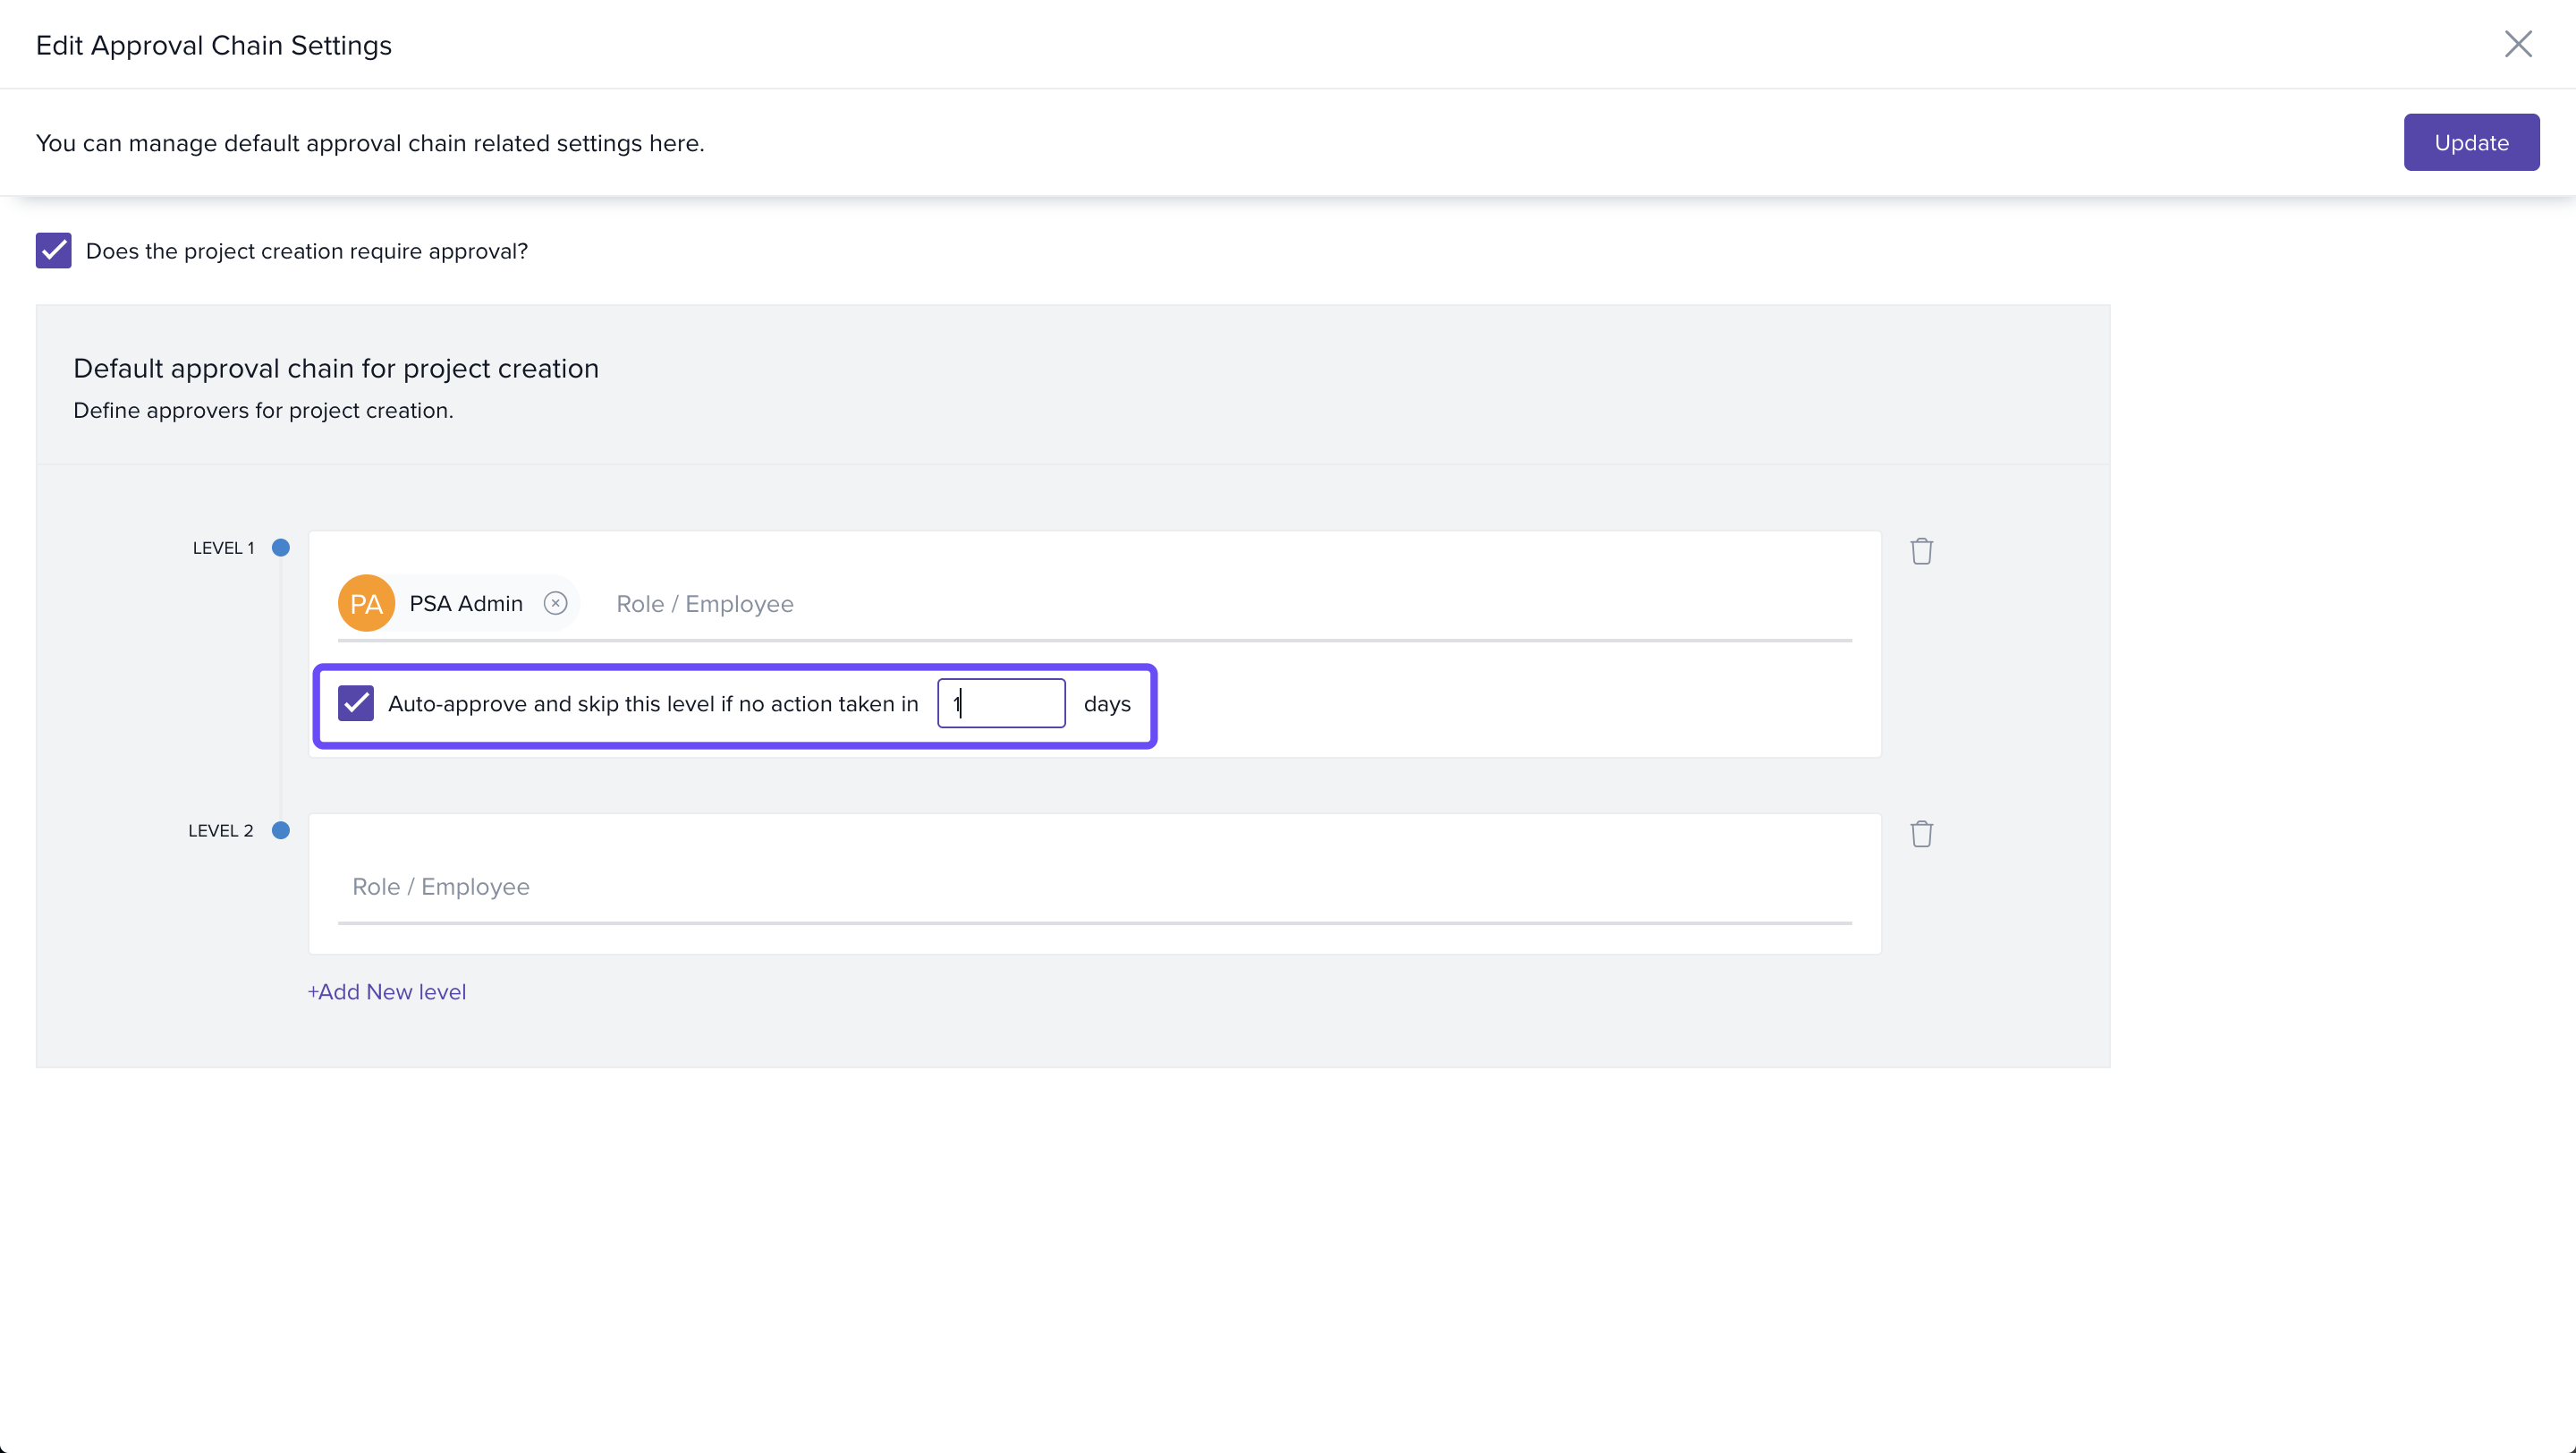Close the Edit Approval Chain dialog
Image resolution: width=2576 pixels, height=1453 pixels.
(2517, 44)
